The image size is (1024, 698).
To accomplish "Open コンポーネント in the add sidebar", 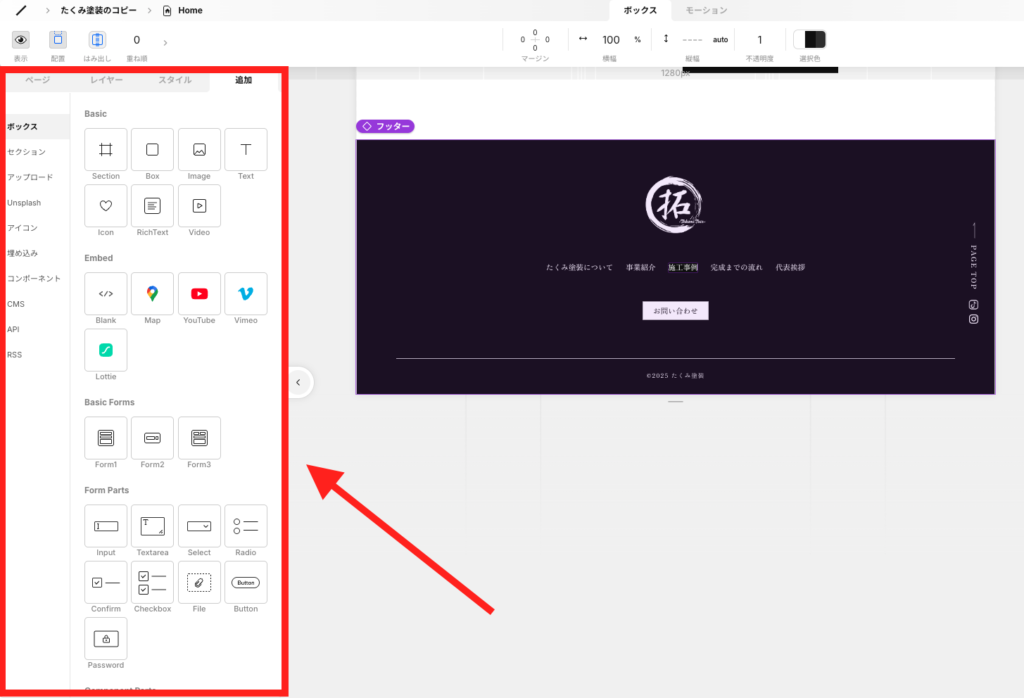I will click(34, 279).
